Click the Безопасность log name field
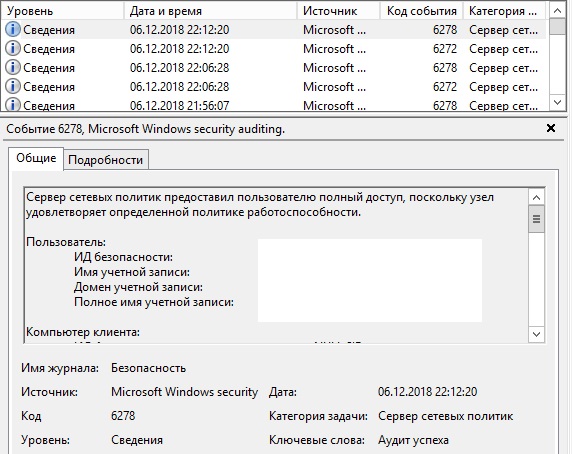The image size is (572, 454). click(148, 368)
